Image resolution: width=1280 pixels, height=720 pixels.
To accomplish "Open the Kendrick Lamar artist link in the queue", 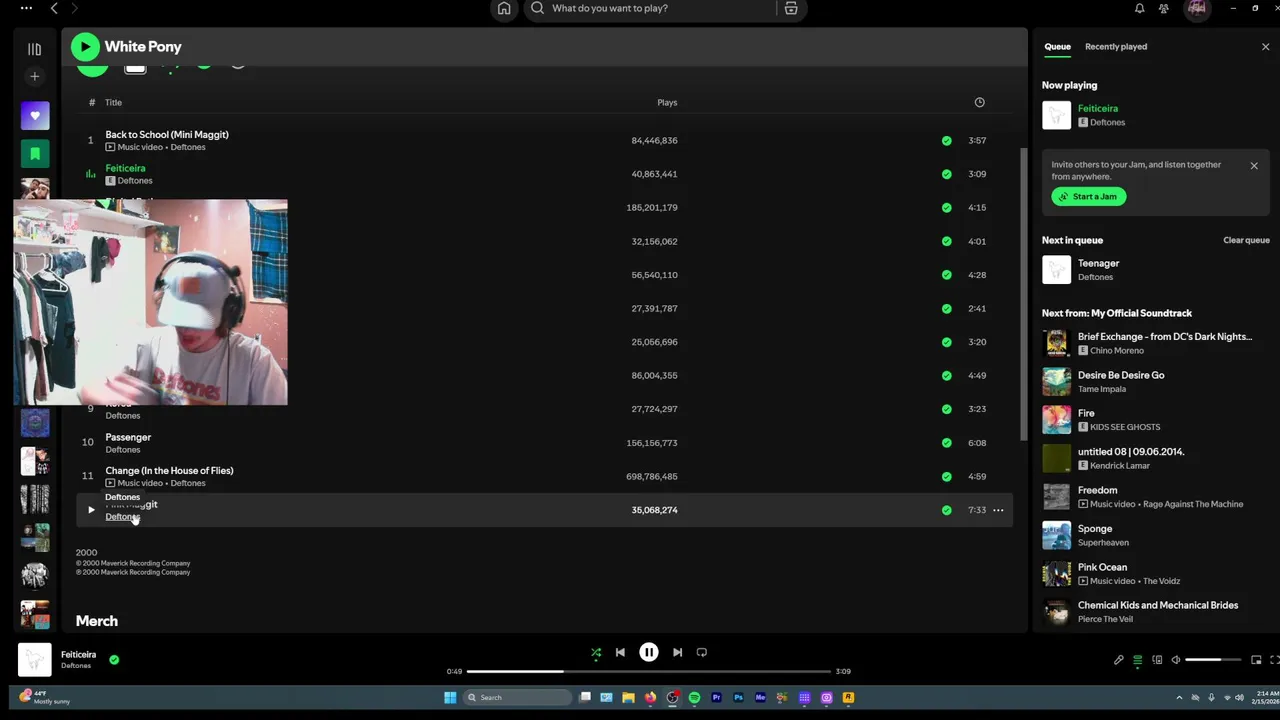I will 1120,466.
